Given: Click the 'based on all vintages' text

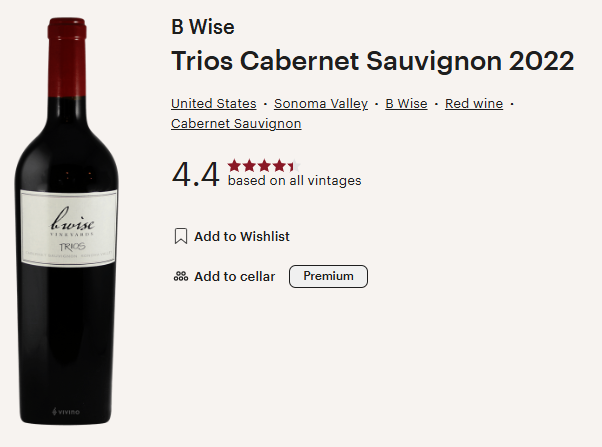Looking at the screenshot, I should (x=294, y=181).
